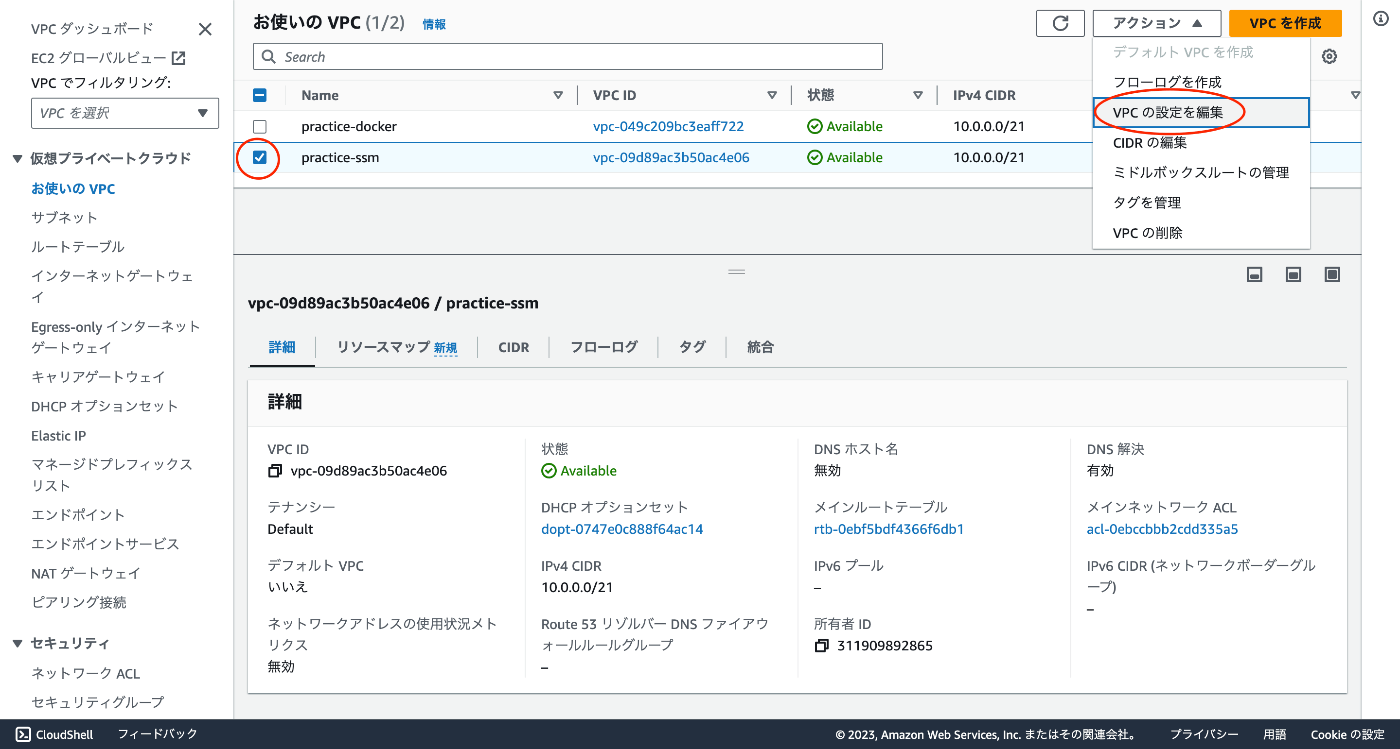Open vpc-09d89ac3b50ac4e06 link in table
This screenshot has height=749, width=1400.
click(671, 158)
